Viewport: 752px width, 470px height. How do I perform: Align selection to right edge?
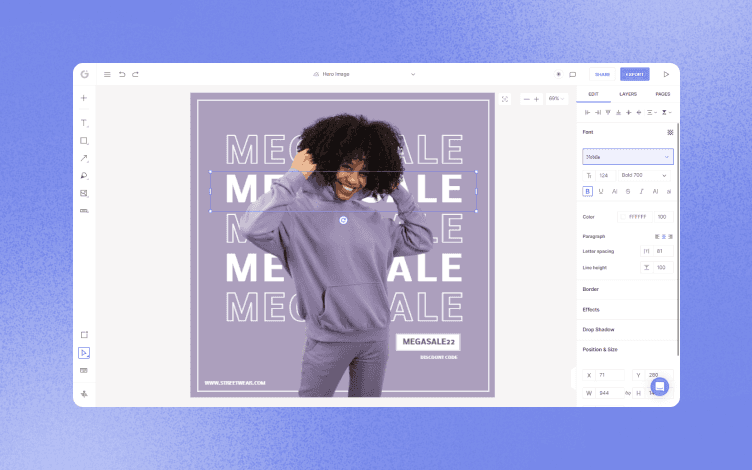(598, 112)
